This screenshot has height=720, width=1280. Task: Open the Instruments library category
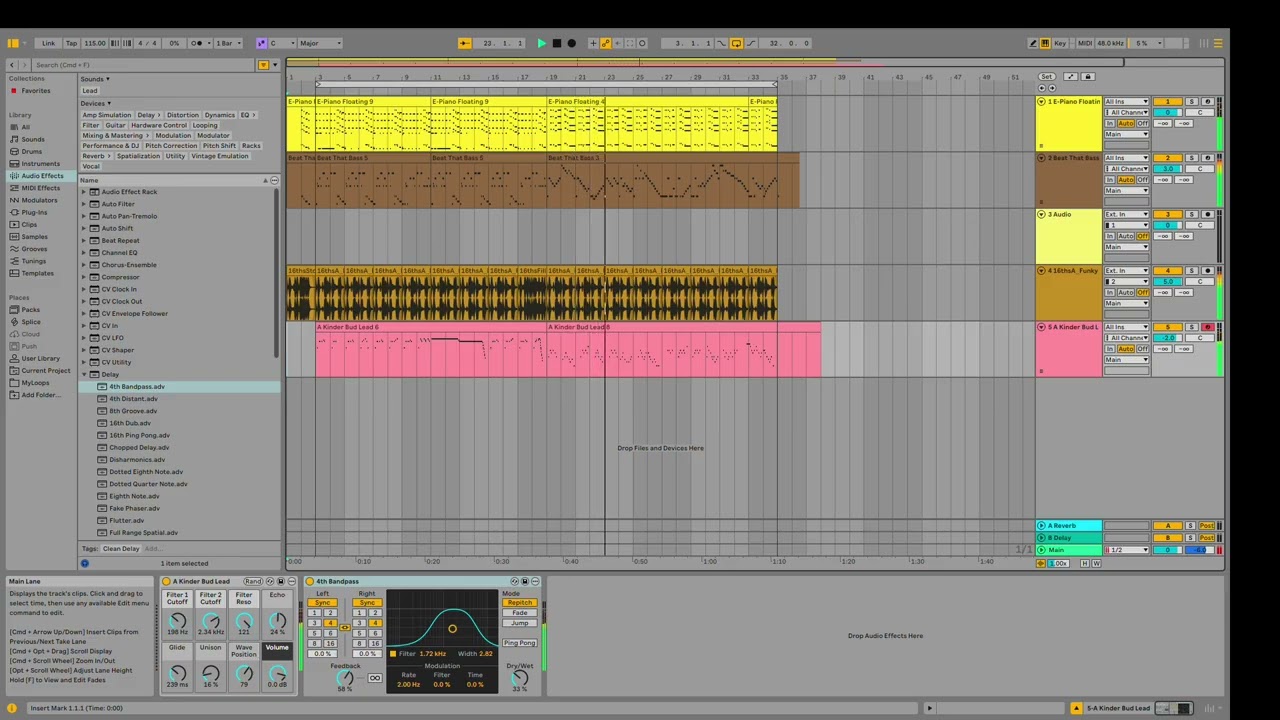point(40,163)
